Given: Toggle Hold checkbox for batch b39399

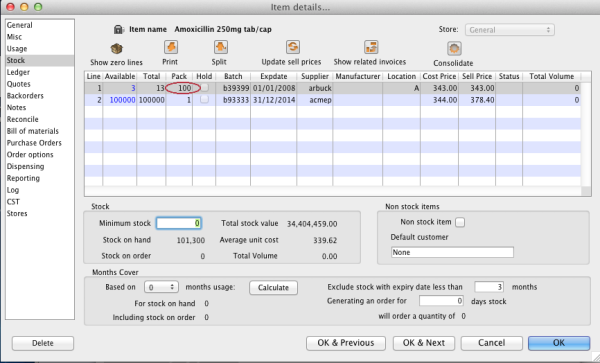Looking at the screenshot, I should coord(205,88).
